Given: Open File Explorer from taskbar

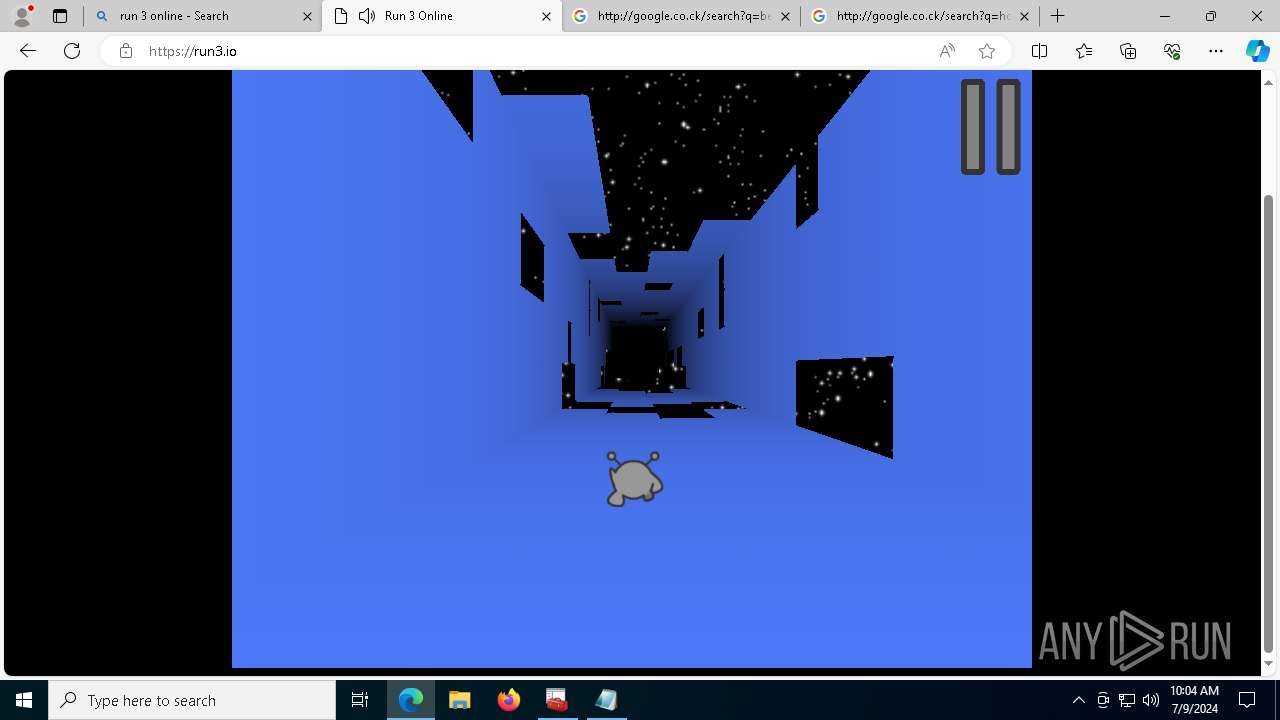Looking at the screenshot, I should 459,700.
